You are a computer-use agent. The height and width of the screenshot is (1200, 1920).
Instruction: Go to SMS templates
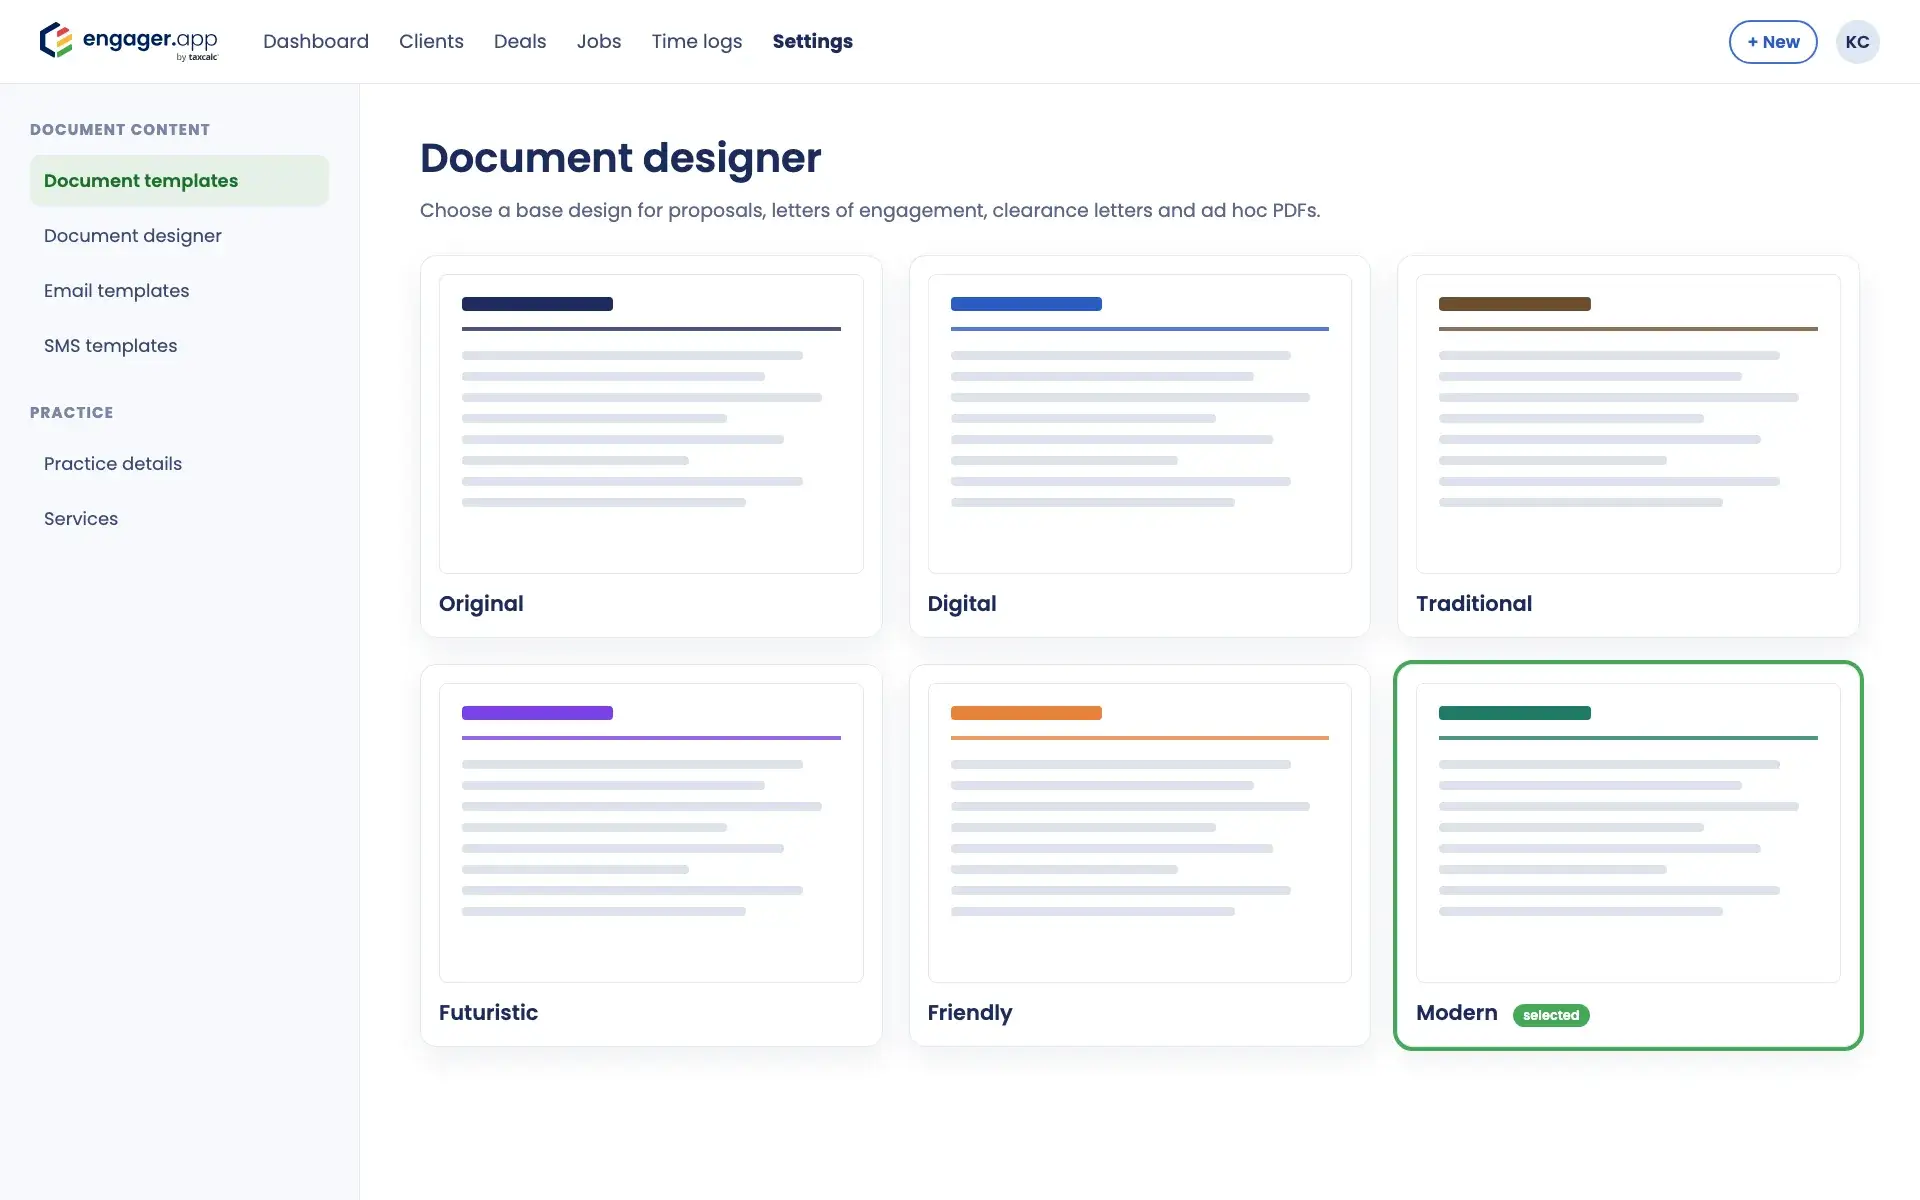pos(179,346)
